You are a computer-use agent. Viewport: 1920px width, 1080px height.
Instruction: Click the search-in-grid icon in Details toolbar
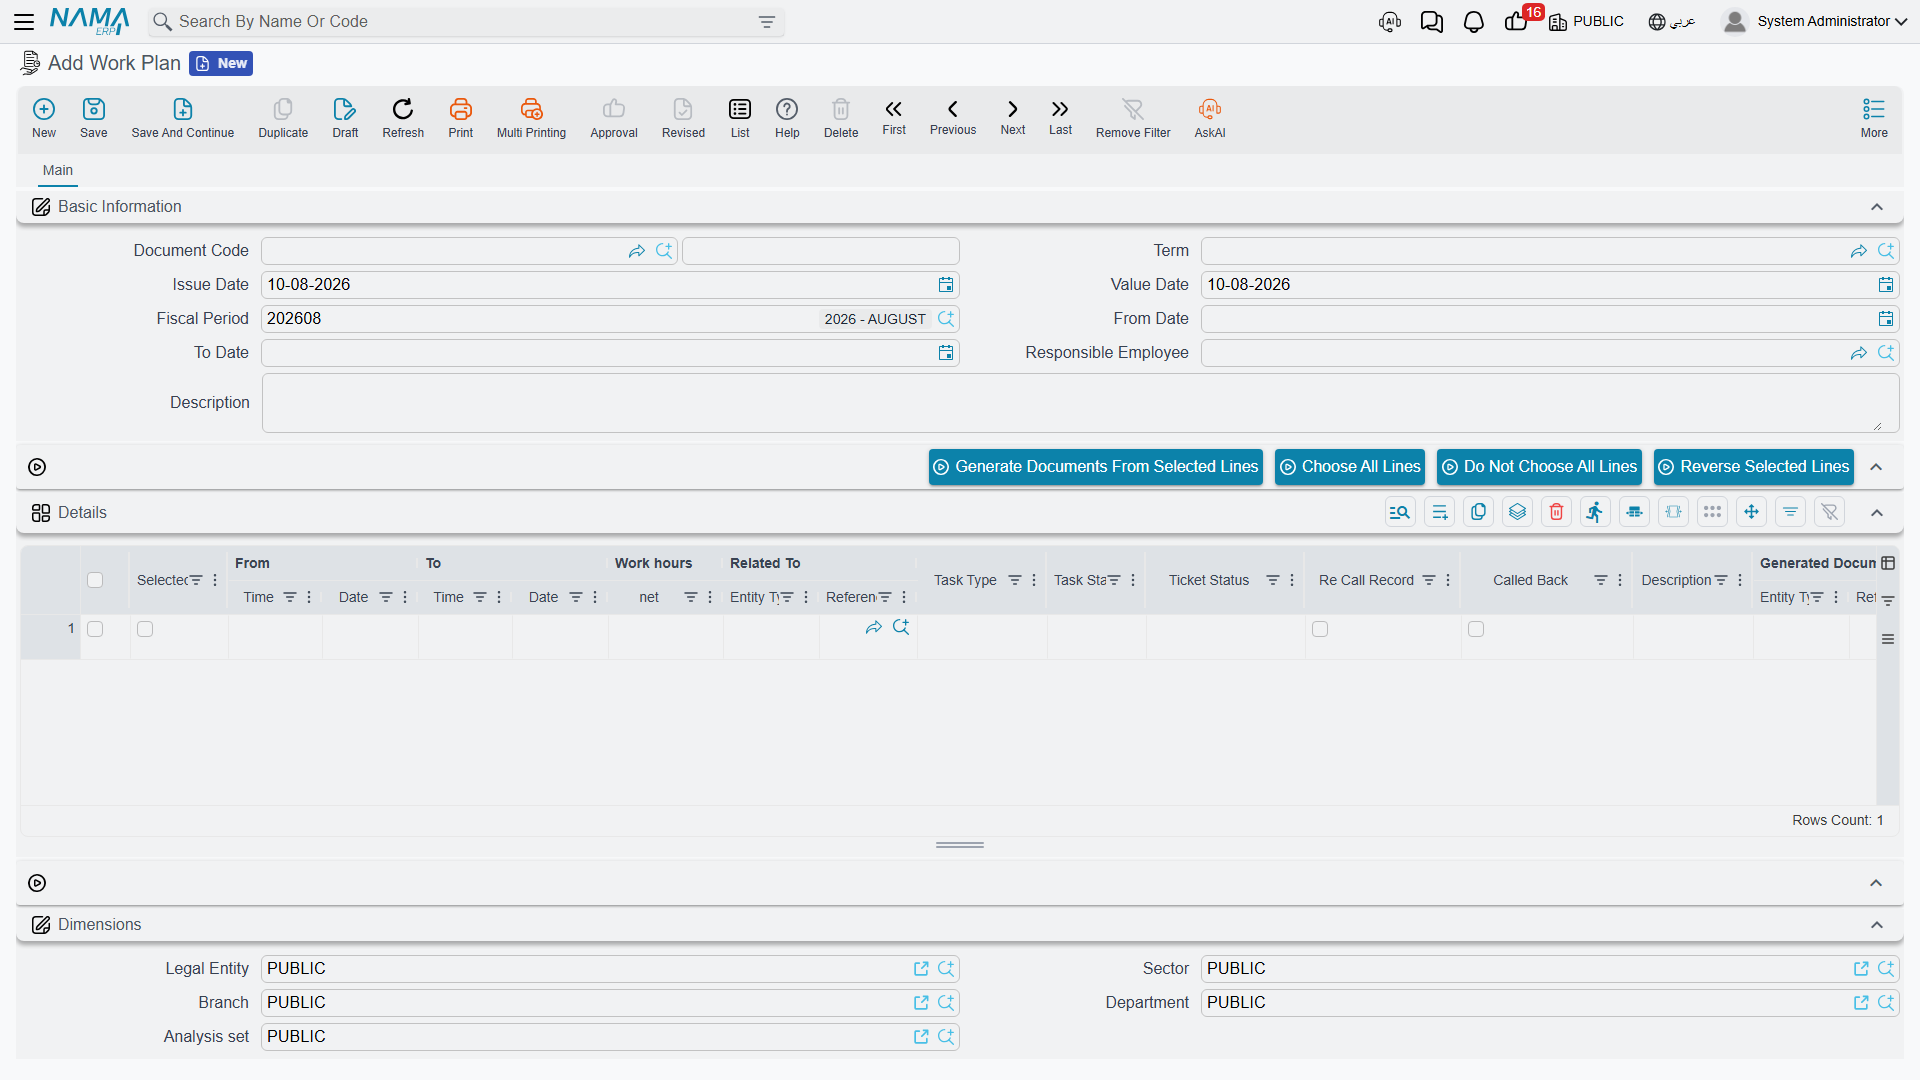point(1400,512)
